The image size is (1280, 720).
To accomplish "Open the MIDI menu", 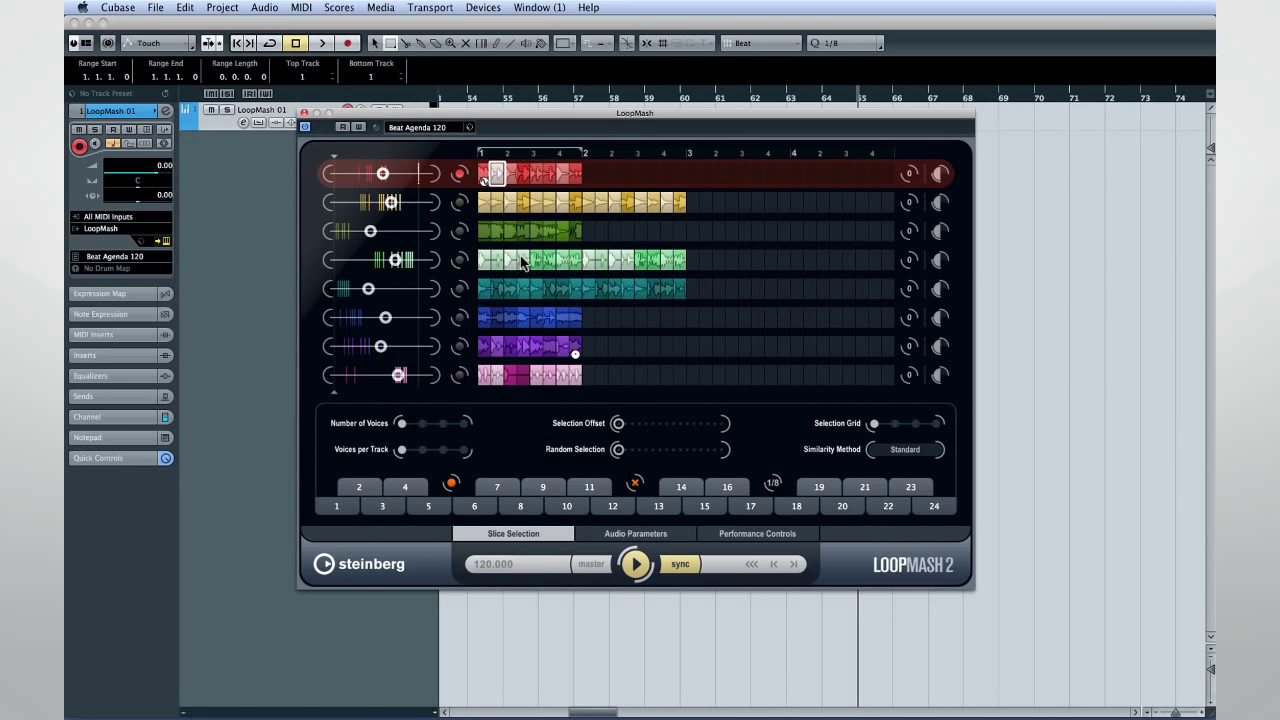I will pos(301,7).
